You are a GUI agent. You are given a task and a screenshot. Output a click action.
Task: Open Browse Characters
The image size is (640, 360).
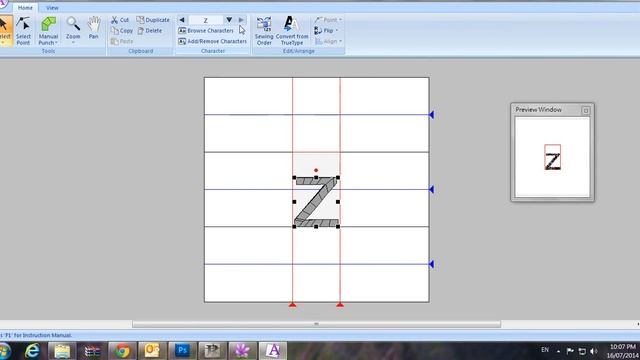[206, 31]
